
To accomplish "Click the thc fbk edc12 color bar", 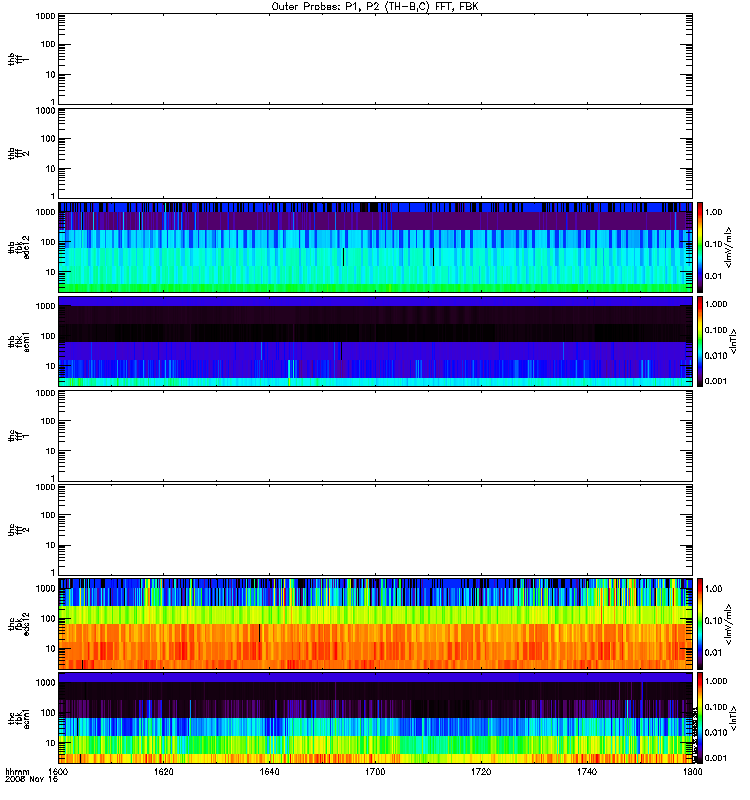I will 700,623.
